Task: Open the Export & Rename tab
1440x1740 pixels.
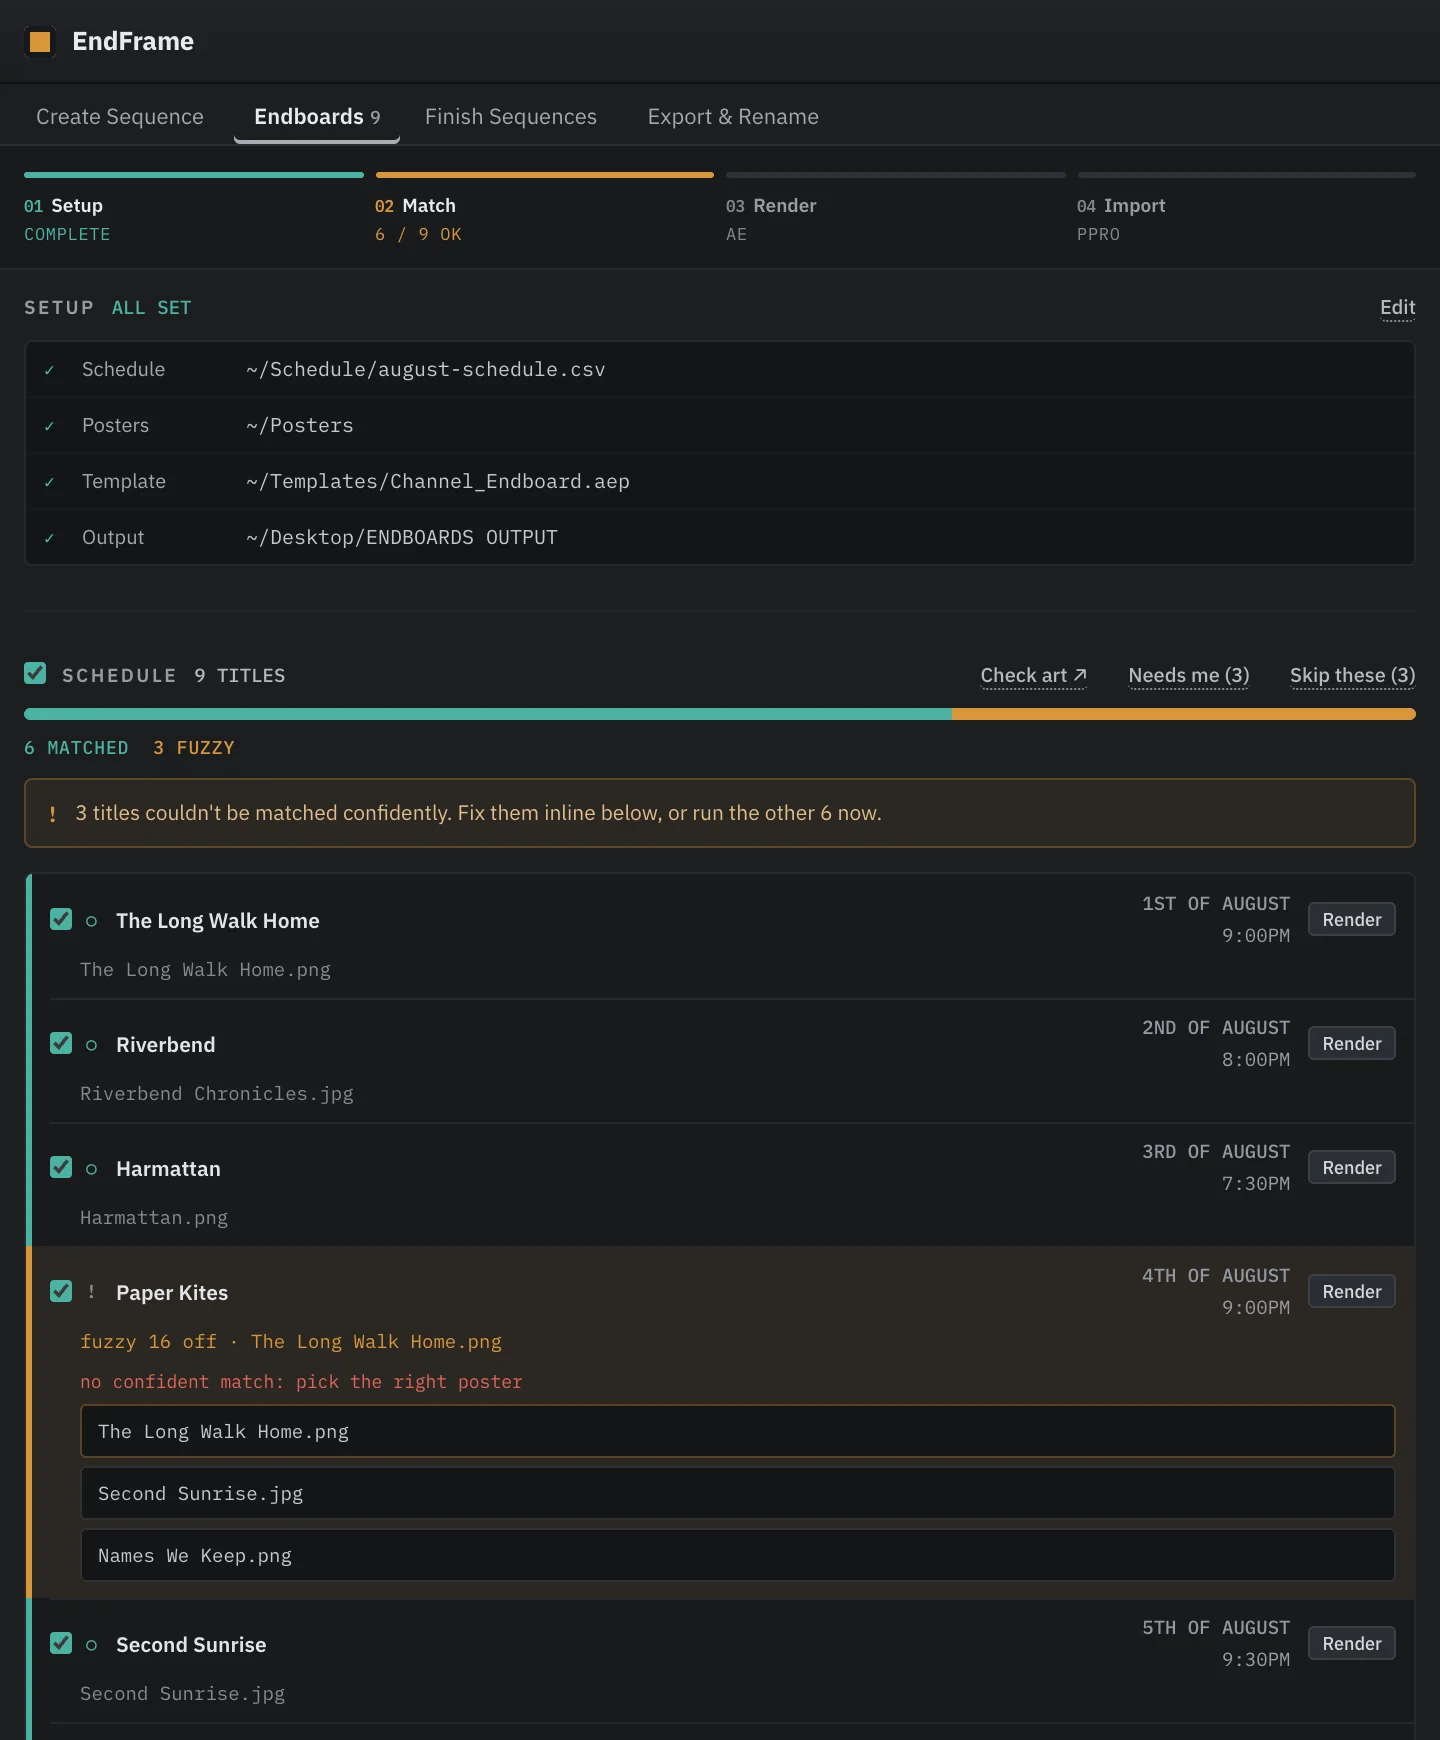Action: 733,117
